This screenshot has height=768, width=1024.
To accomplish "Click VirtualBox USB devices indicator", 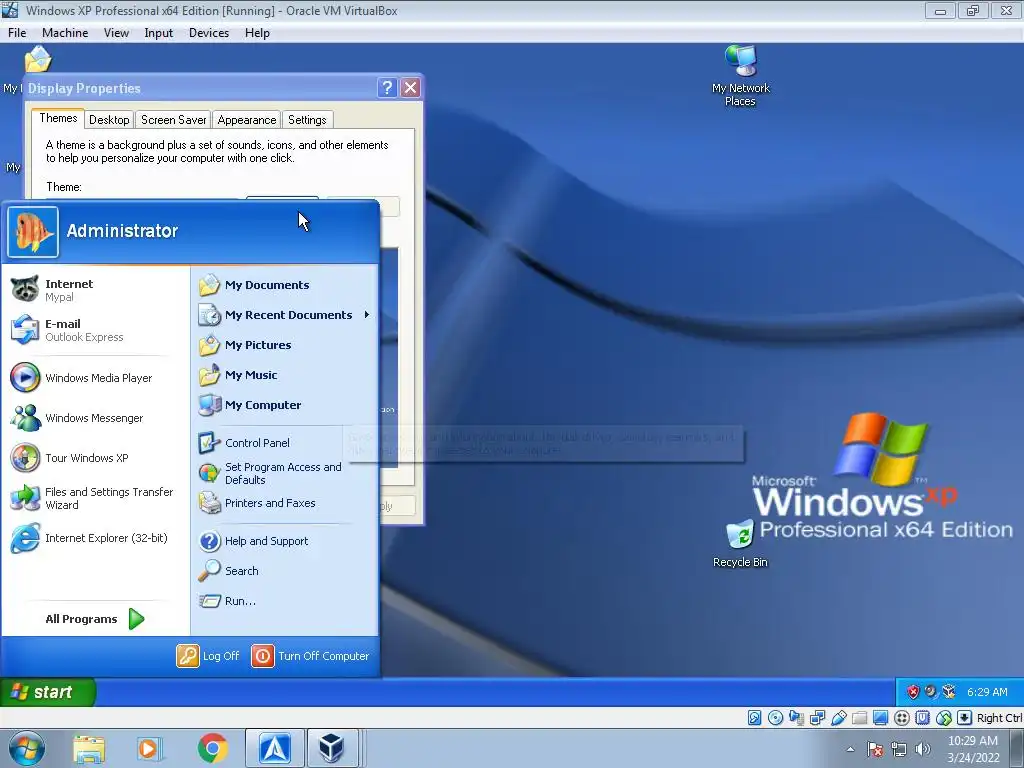I will tap(839, 718).
